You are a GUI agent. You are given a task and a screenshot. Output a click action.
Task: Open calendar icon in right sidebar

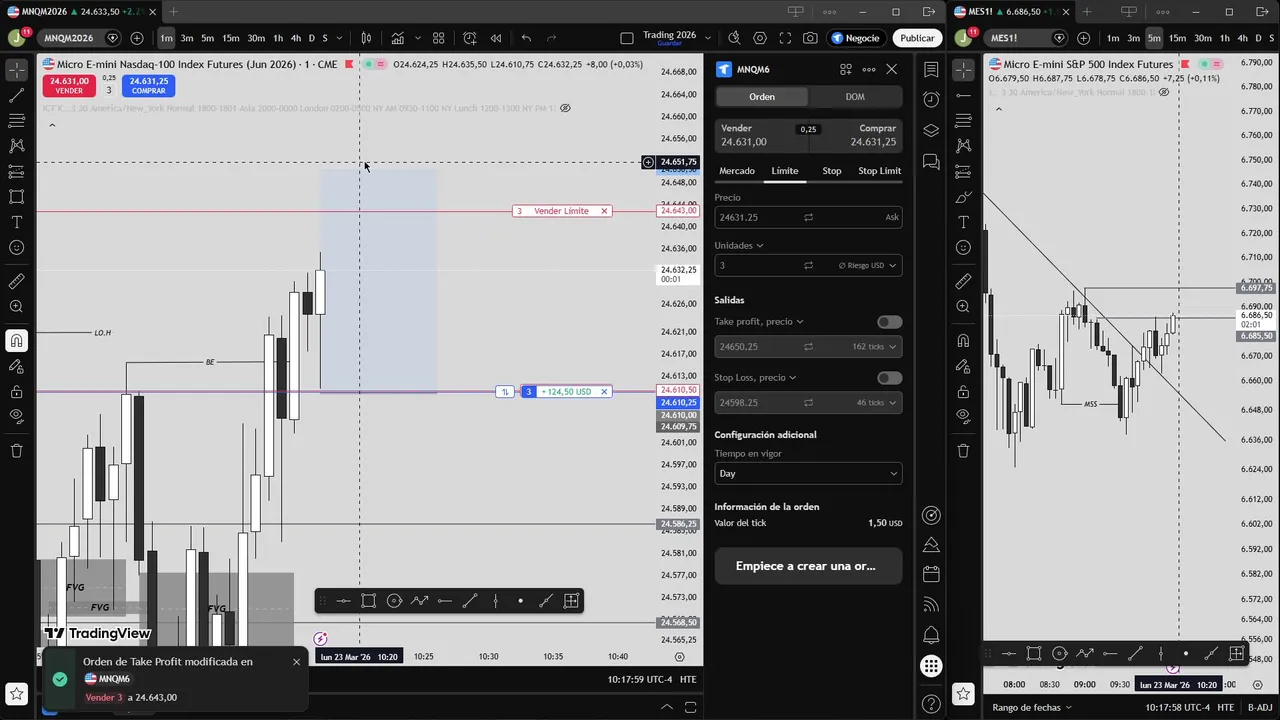[931, 574]
